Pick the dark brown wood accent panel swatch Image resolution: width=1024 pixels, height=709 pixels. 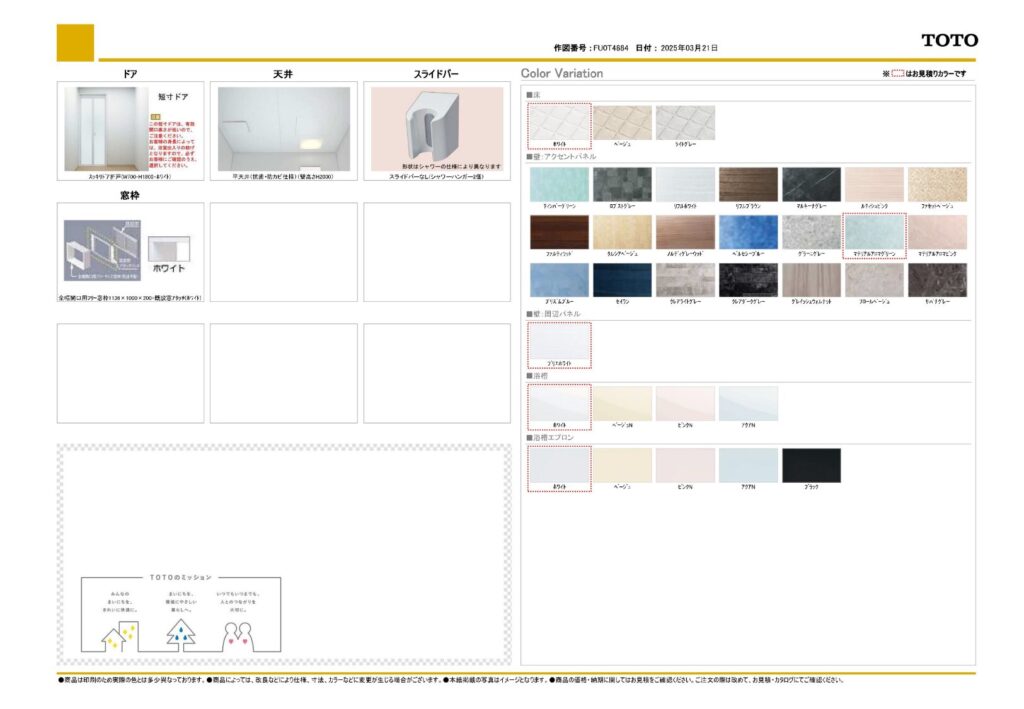tap(559, 232)
